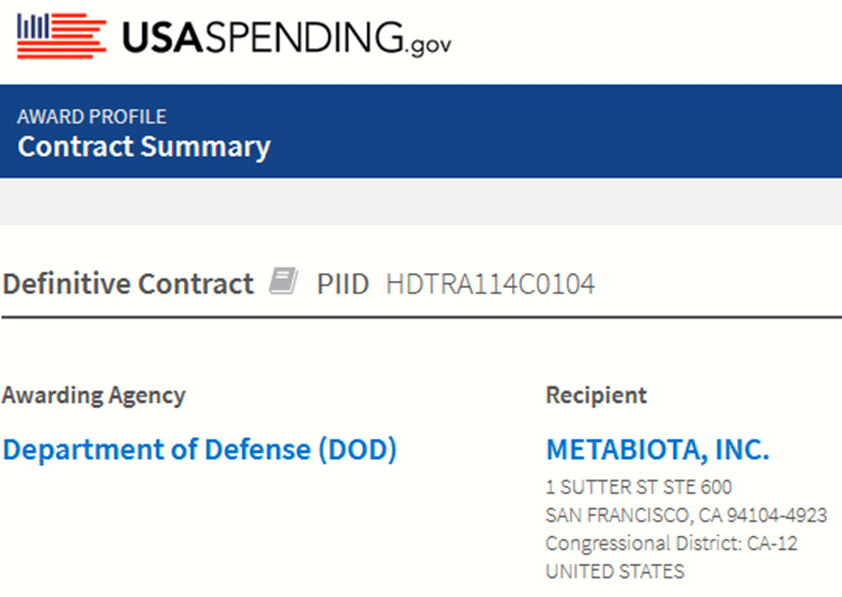Click the Contract Summary title
Image resolution: width=842 pixels, height=597 pixels.
(x=144, y=147)
